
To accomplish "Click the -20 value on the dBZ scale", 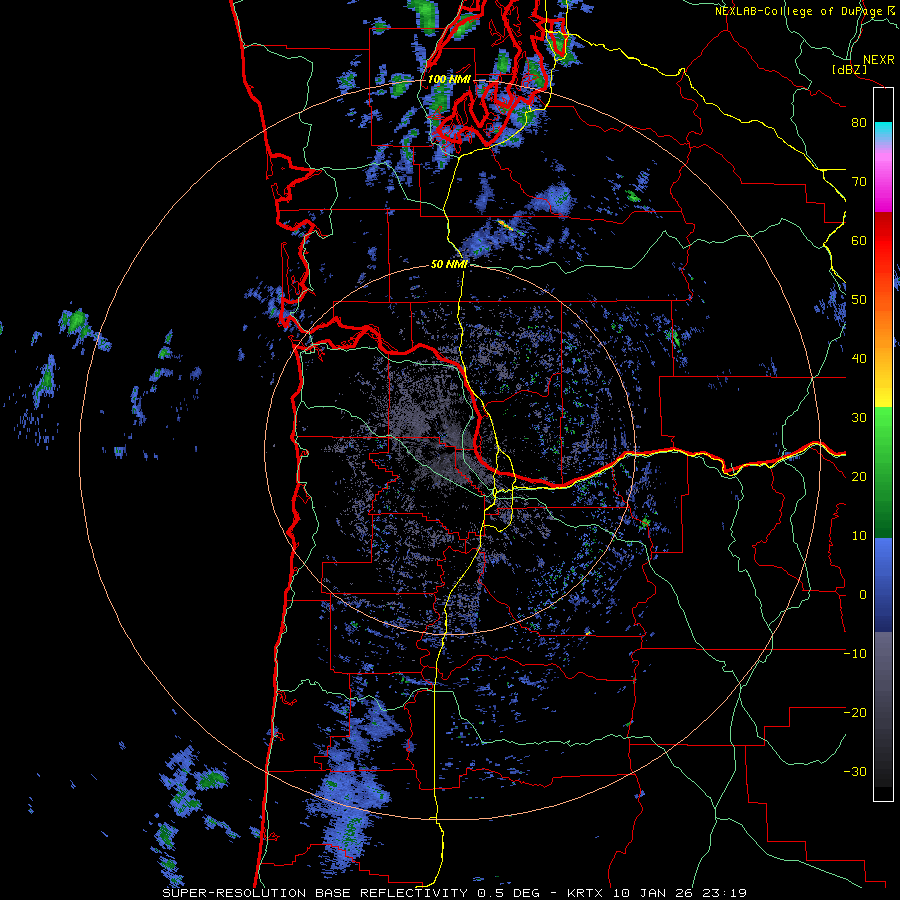I will (x=855, y=713).
